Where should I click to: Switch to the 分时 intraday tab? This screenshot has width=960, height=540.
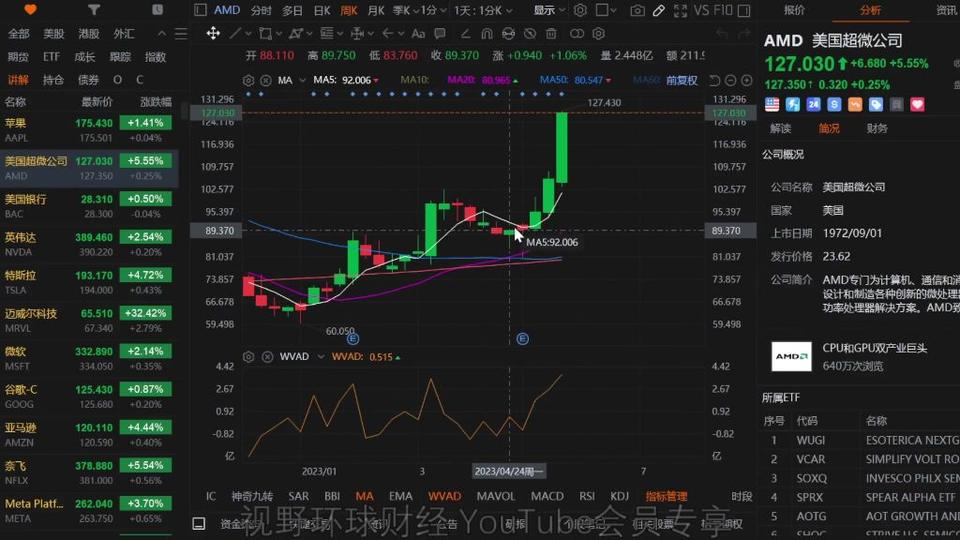(261, 10)
